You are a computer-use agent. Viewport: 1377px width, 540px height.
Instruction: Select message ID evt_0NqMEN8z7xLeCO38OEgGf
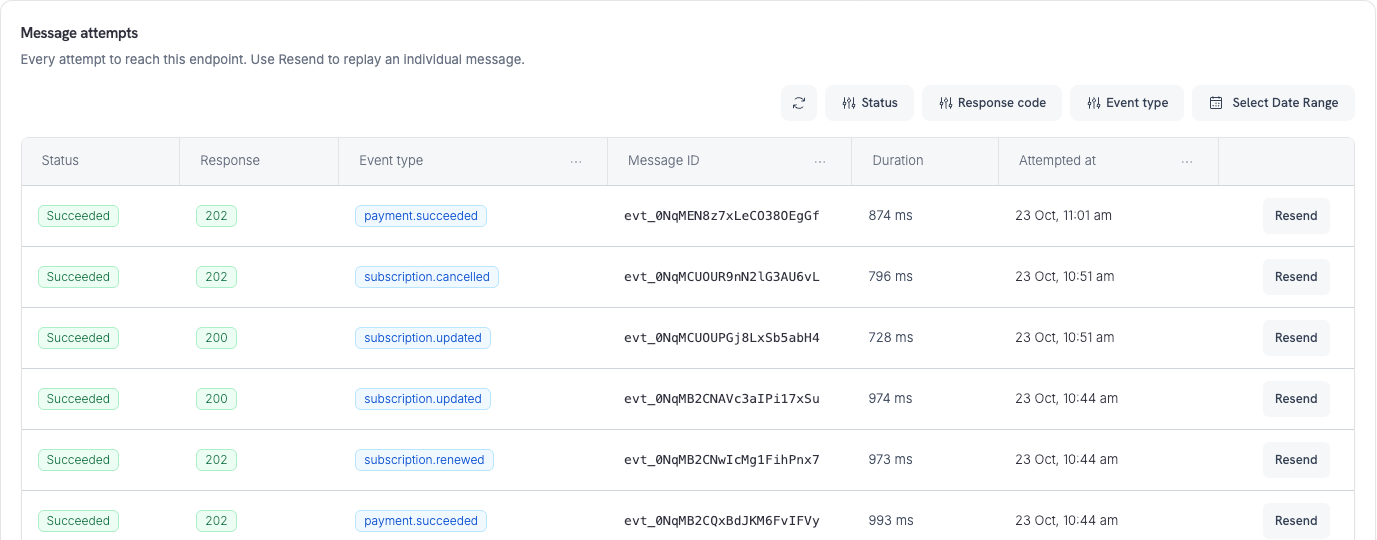(722, 216)
